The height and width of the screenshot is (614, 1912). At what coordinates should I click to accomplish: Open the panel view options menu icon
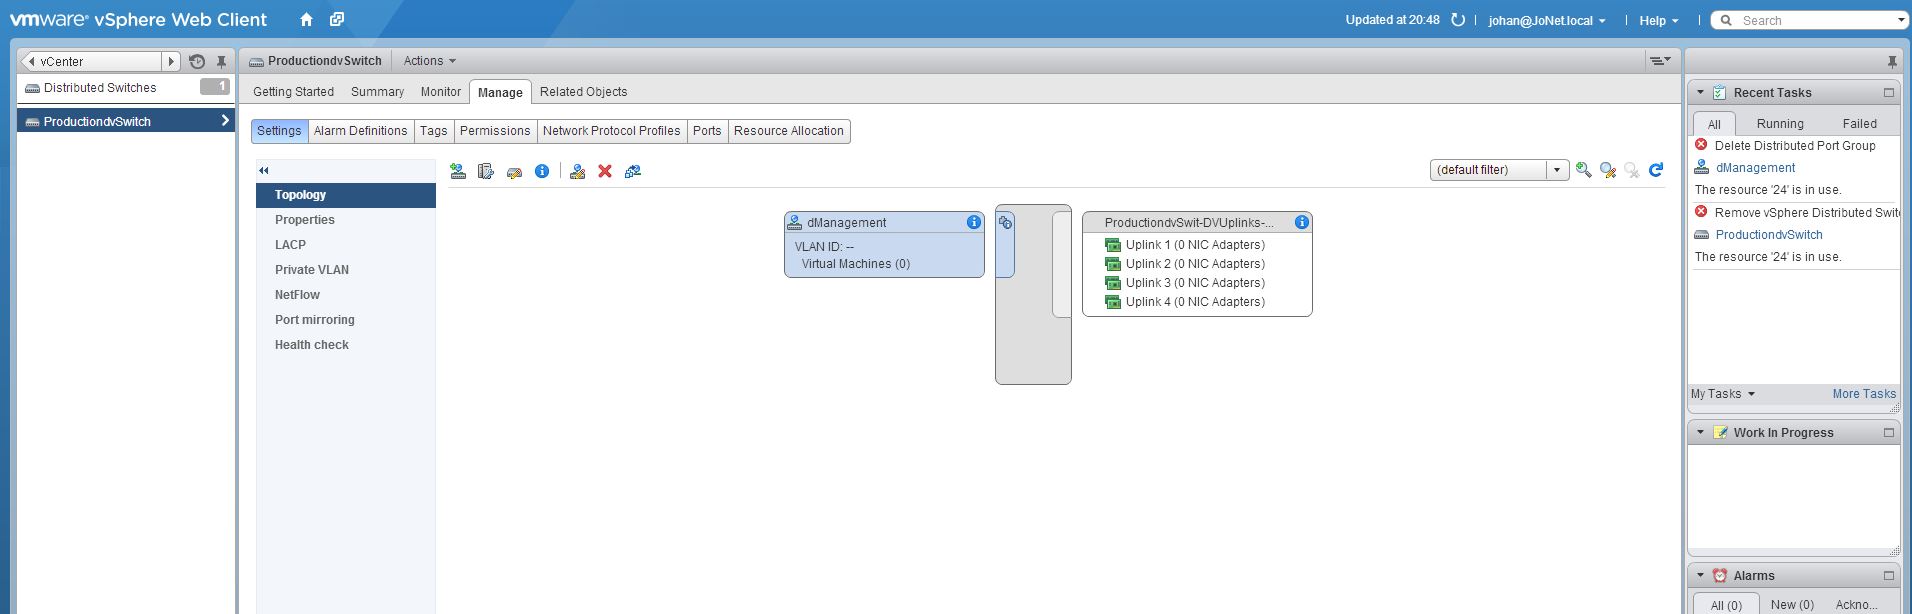1660,61
